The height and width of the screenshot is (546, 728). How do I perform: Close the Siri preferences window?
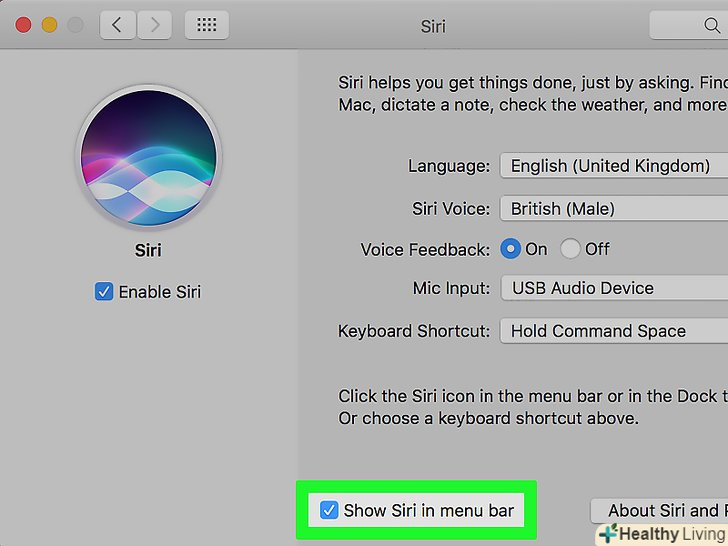tap(22, 25)
